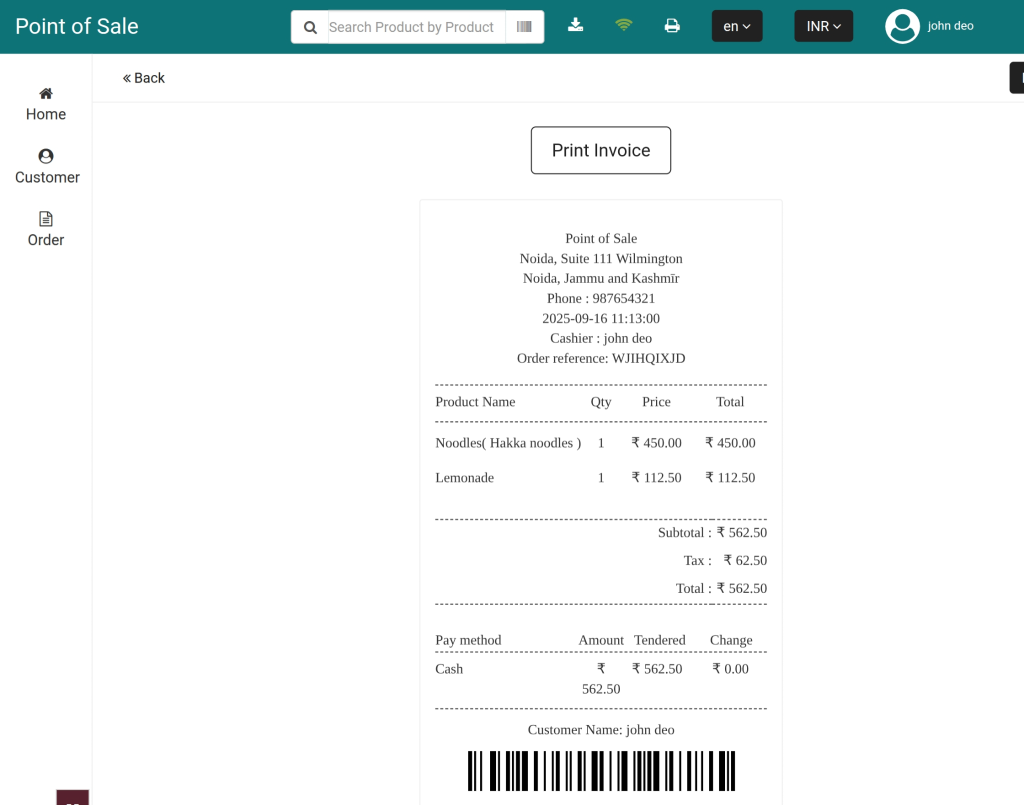Click the Order reference WJIHQIXJD text
Screen dimensions: 1024x805
coord(601,358)
